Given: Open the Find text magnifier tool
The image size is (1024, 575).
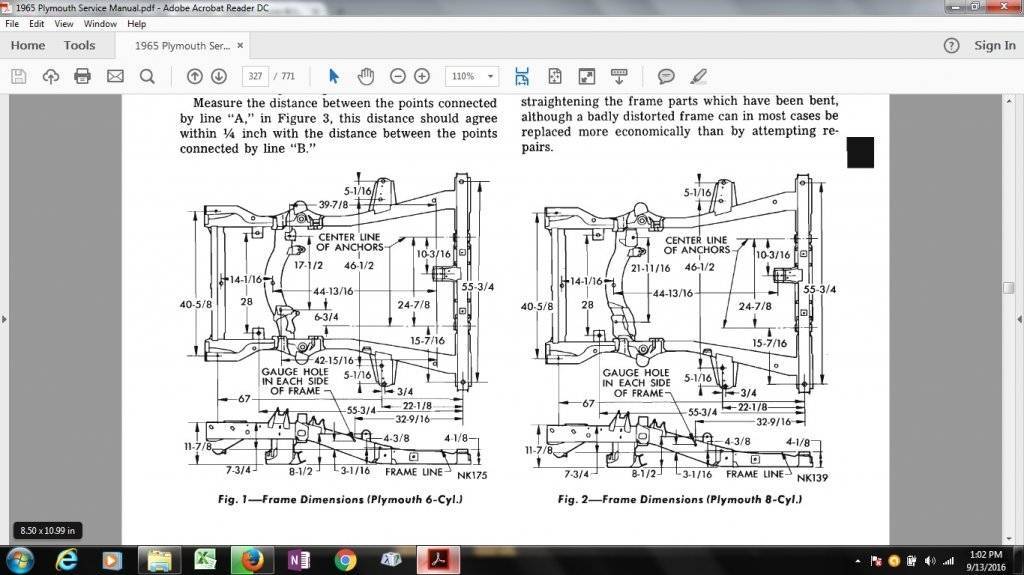Looking at the screenshot, I should (147, 76).
